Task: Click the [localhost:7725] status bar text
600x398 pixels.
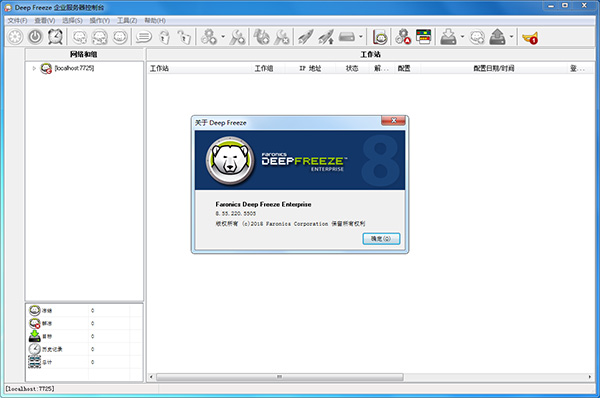Action: click(29, 389)
